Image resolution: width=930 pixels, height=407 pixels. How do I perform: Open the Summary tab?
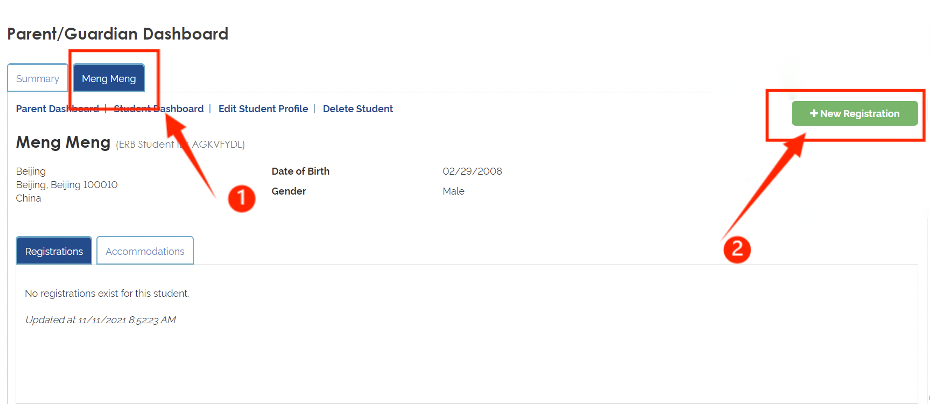(x=37, y=78)
